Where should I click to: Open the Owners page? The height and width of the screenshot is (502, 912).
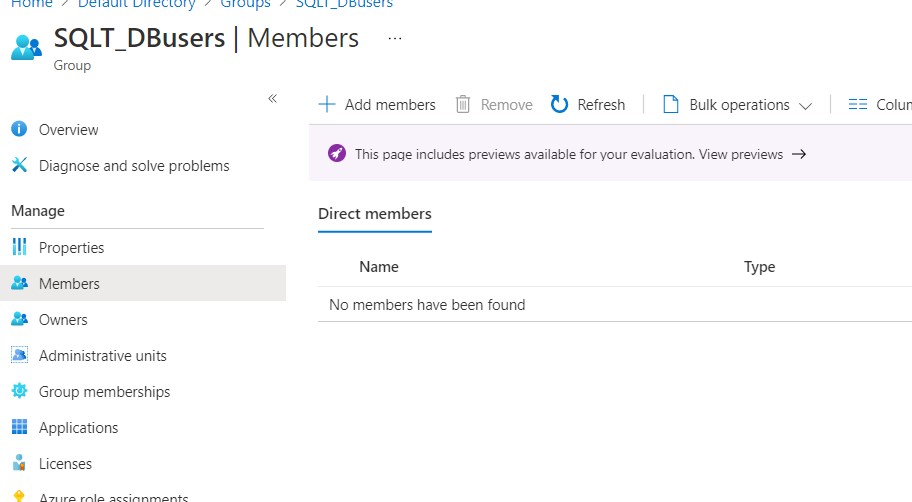[63, 320]
